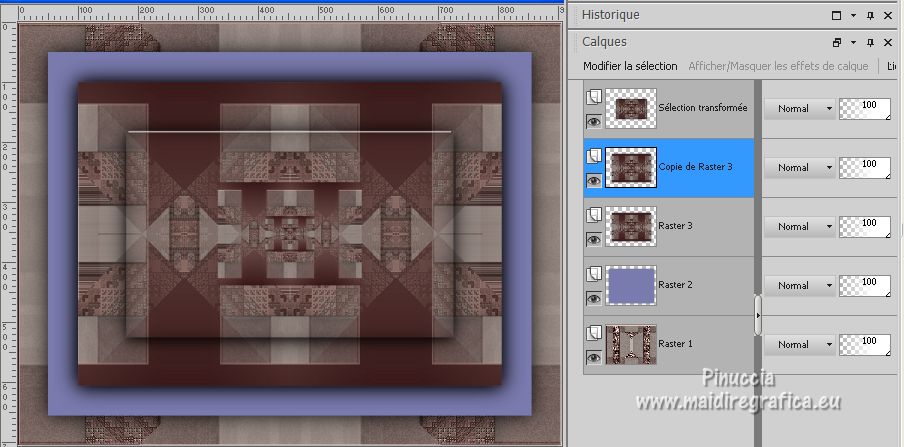Select the Raster 1 layer thumbnail
Image resolution: width=904 pixels, height=447 pixels.
[x=631, y=344]
